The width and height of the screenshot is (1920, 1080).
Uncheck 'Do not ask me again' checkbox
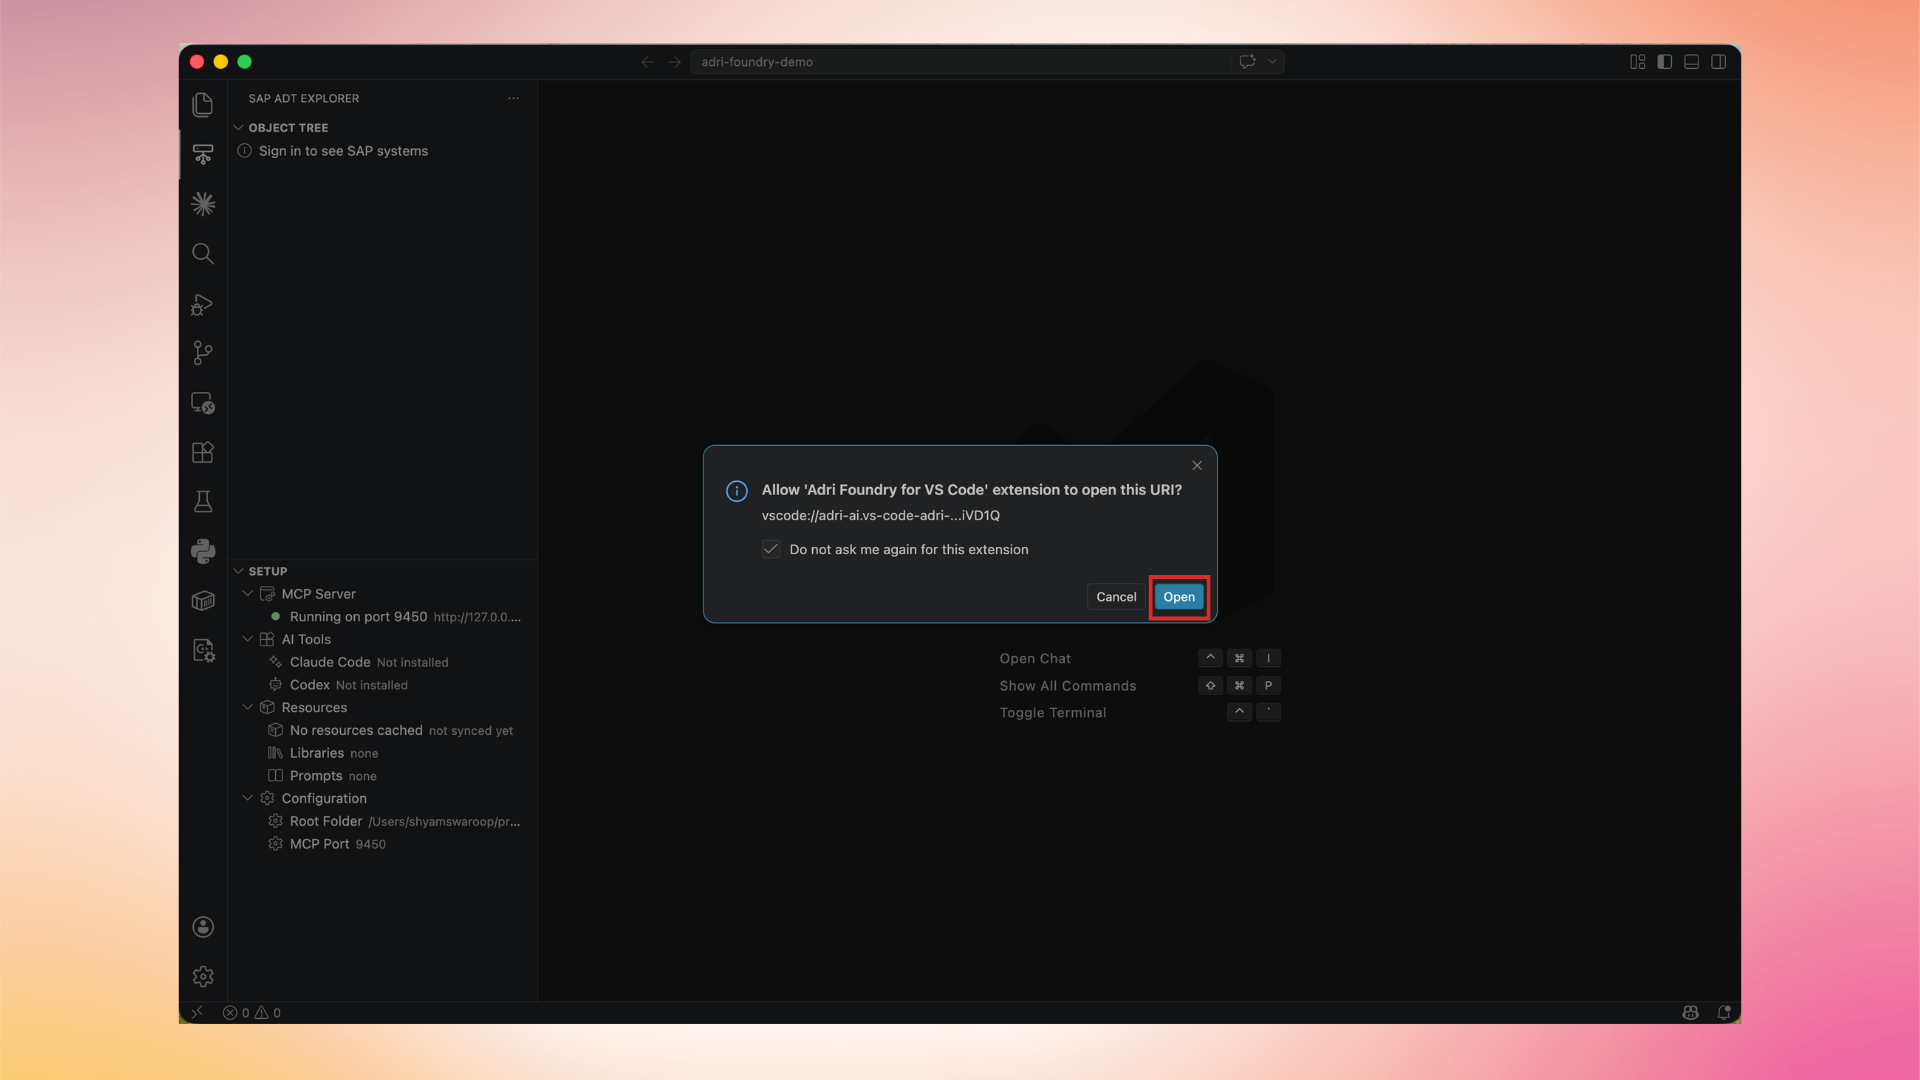[x=771, y=549]
